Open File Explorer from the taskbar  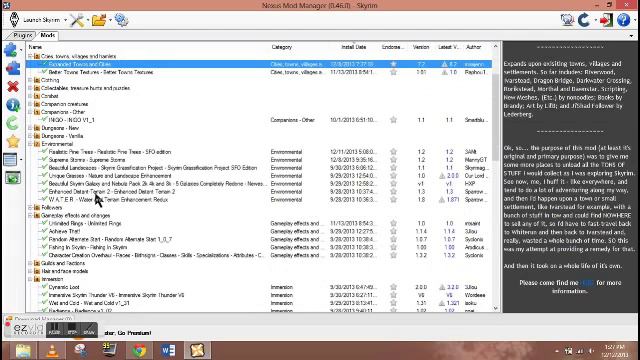[23, 351]
